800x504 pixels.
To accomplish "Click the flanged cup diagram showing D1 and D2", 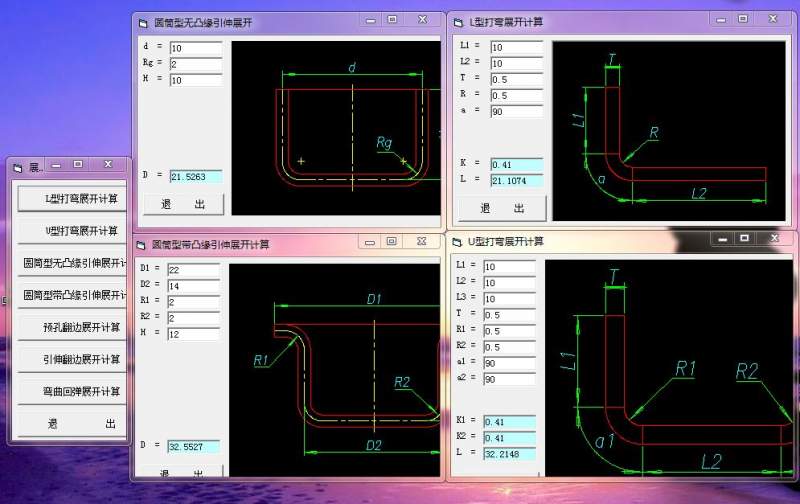I will (x=335, y=370).
